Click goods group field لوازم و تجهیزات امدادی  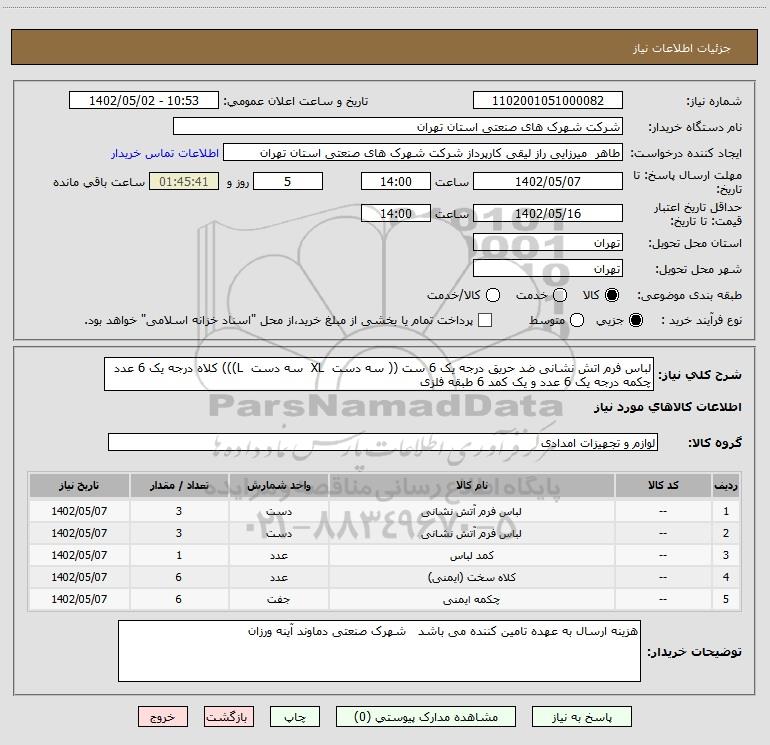point(383,442)
